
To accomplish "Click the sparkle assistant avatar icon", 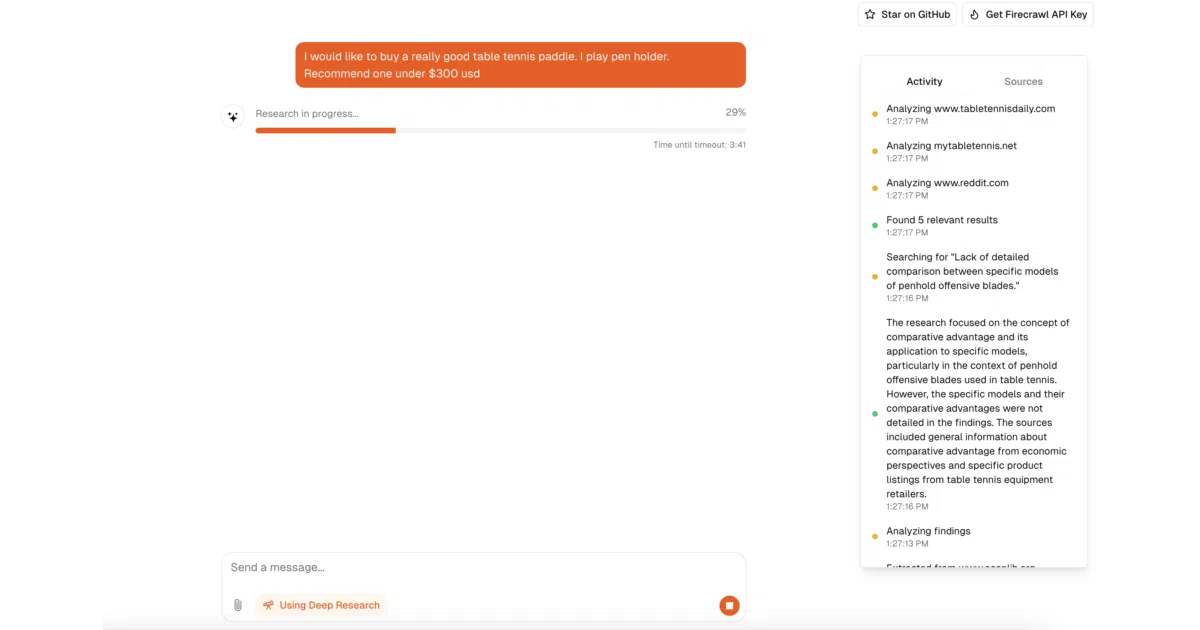I will pyautogui.click(x=233, y=117).
